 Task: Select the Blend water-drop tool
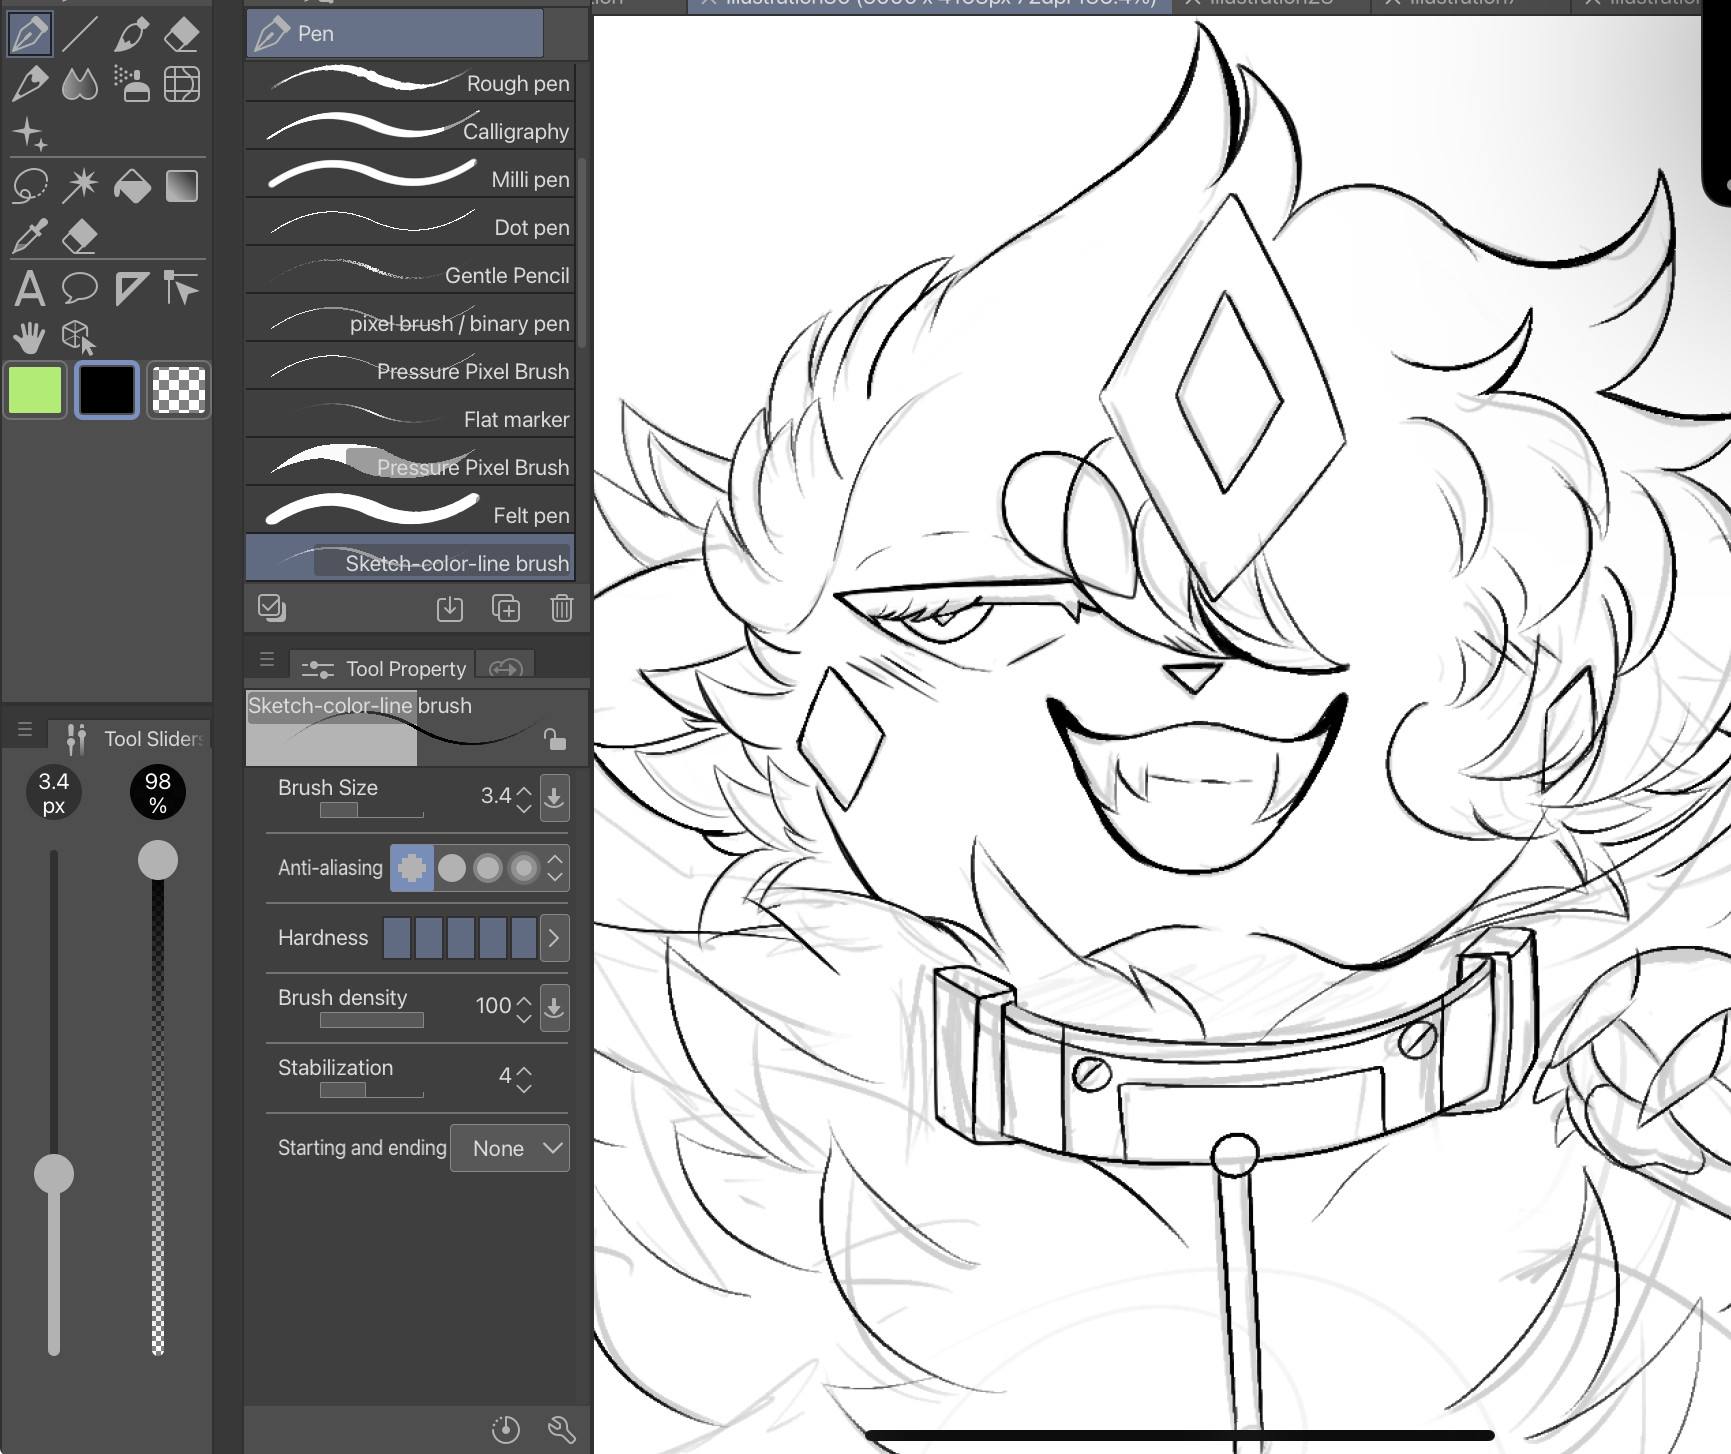pos(80,84)
